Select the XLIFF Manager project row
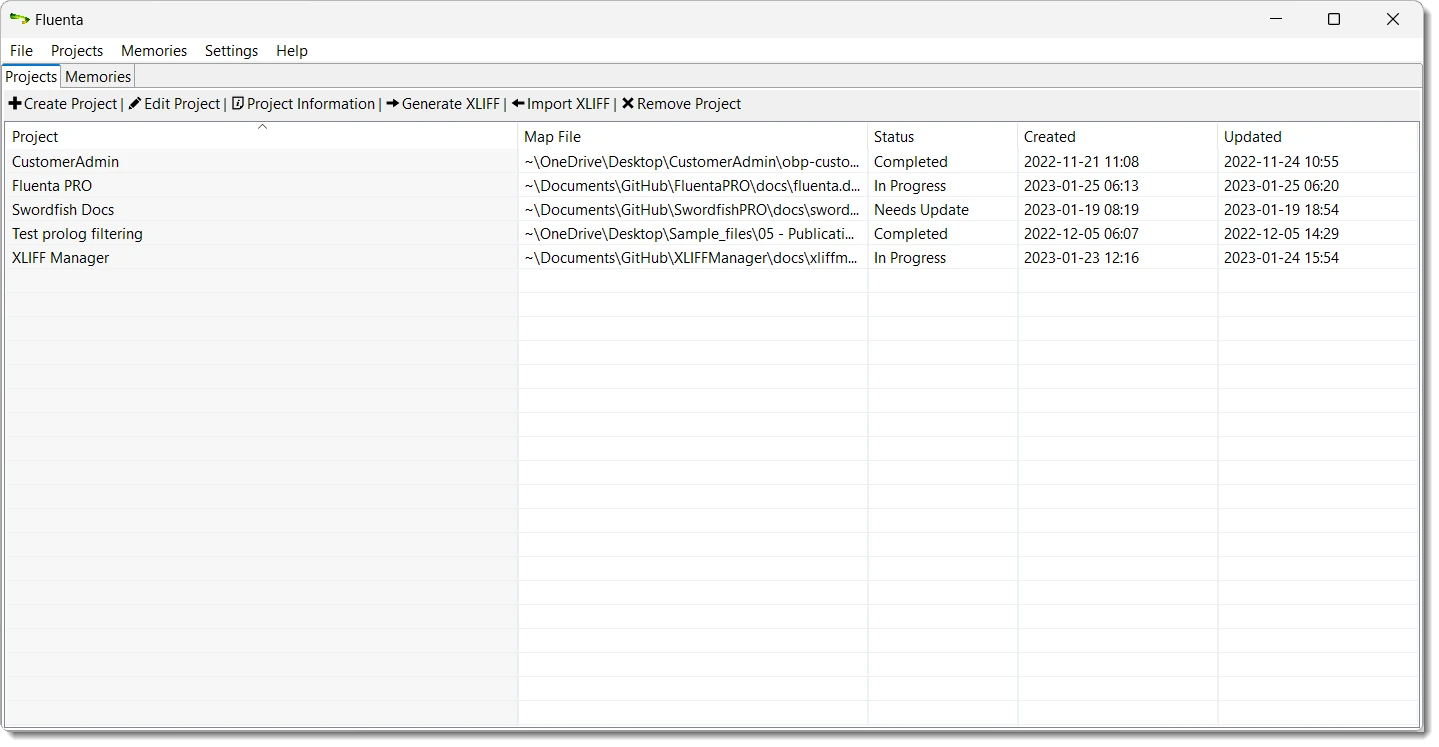The width and height of the screenshot is (1439, 747). [712, 258]
